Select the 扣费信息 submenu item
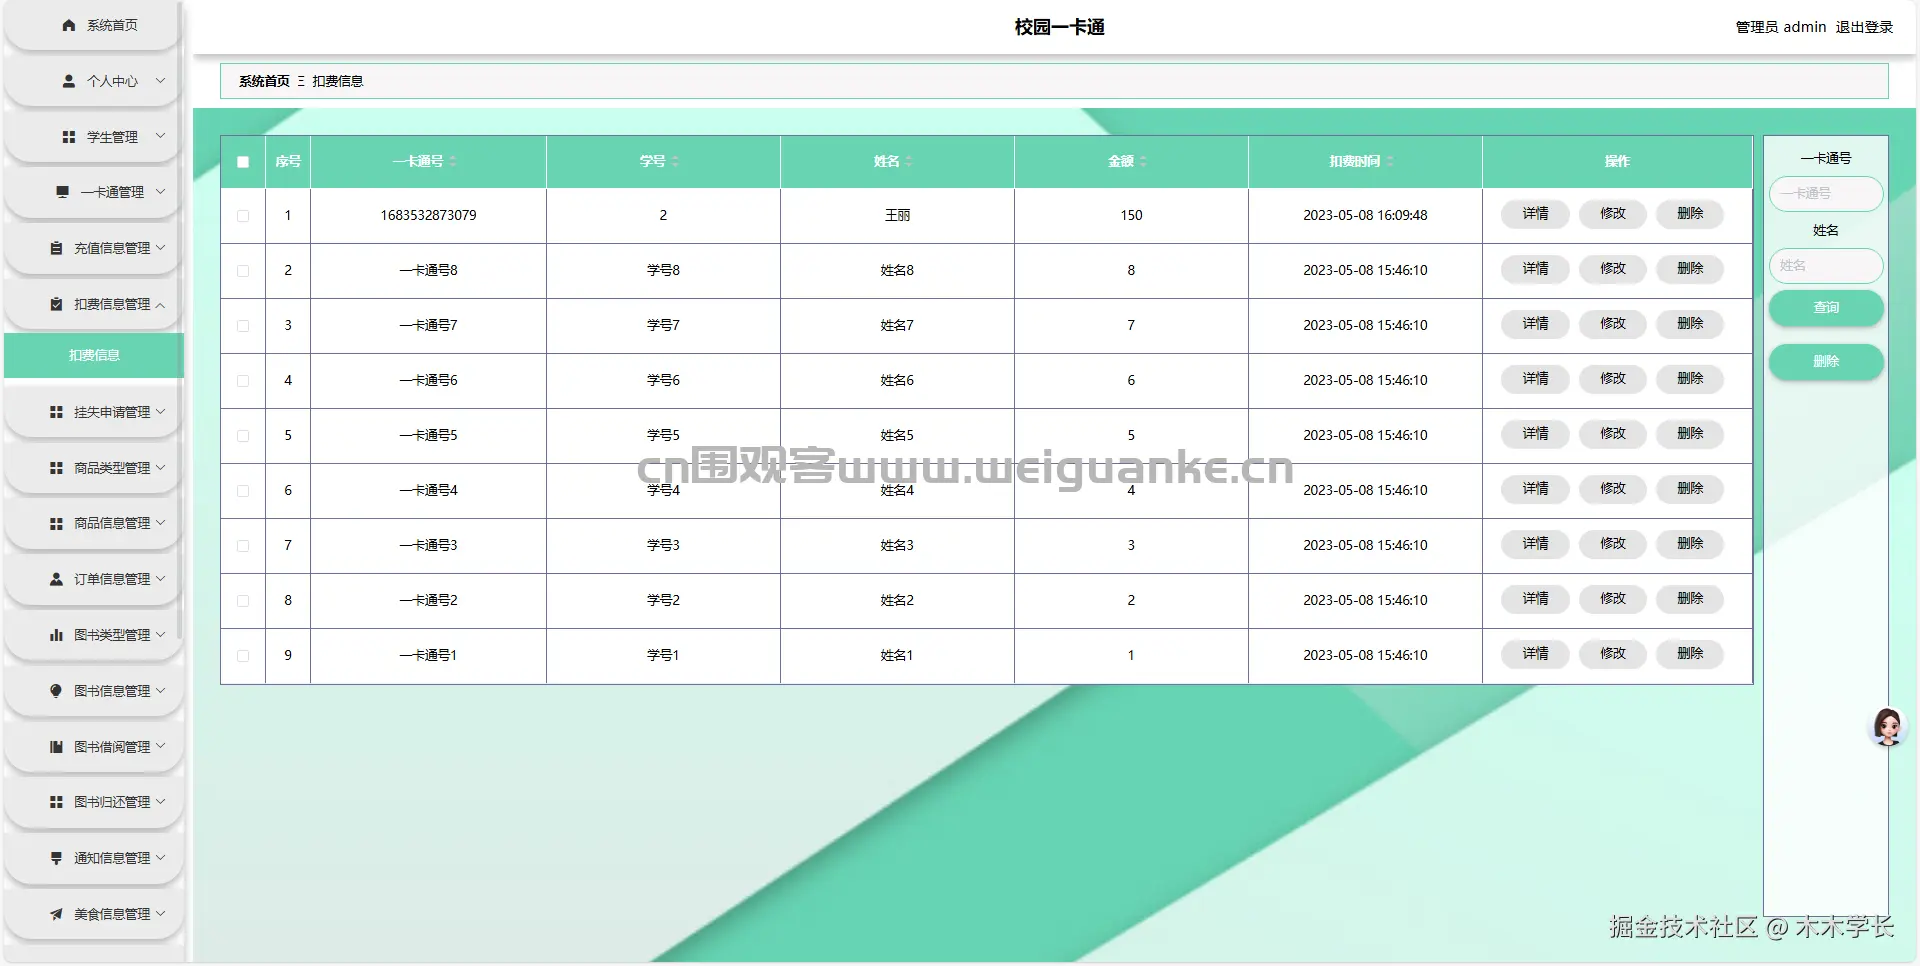The image size is (1920, 966). [94, 356]
